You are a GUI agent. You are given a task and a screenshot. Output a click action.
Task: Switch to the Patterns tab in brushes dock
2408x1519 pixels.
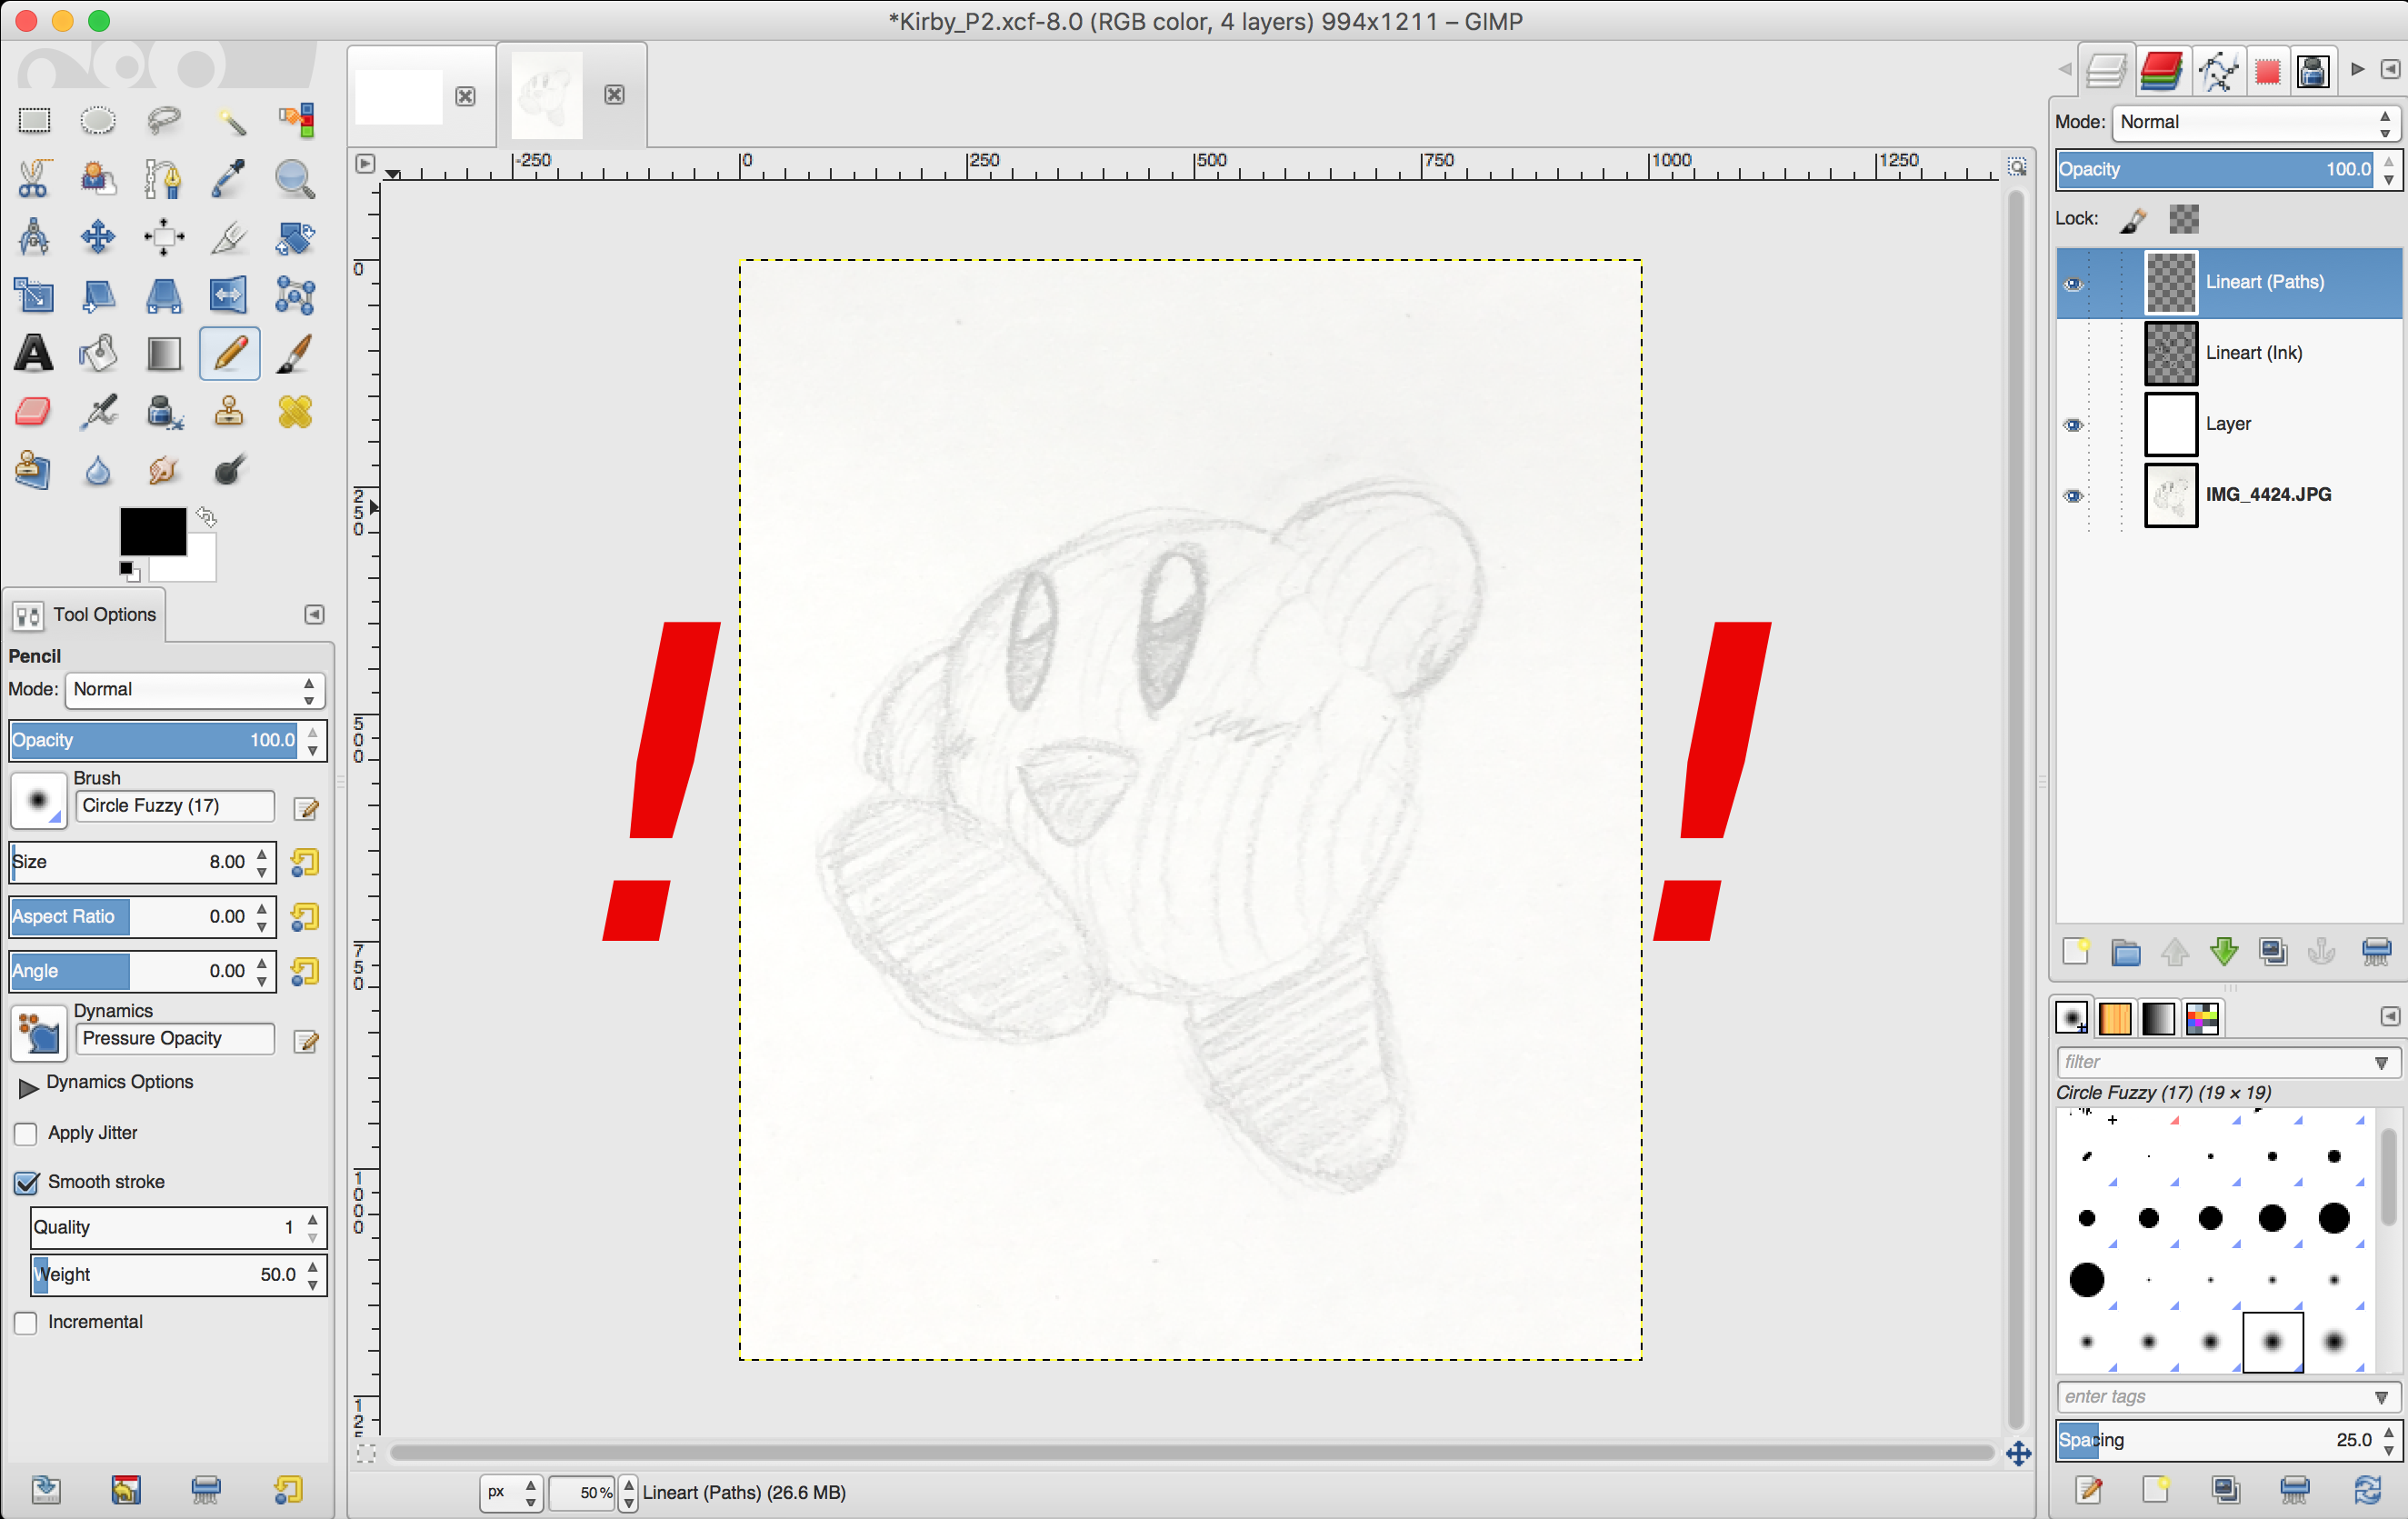tap(2115, 1019)
